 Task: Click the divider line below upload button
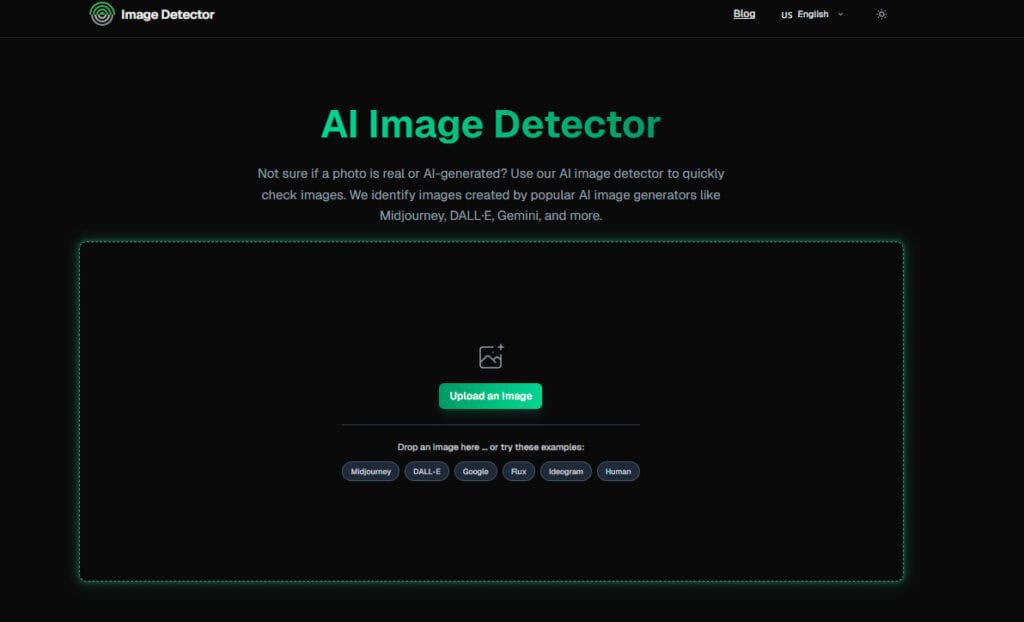[490, 425]
